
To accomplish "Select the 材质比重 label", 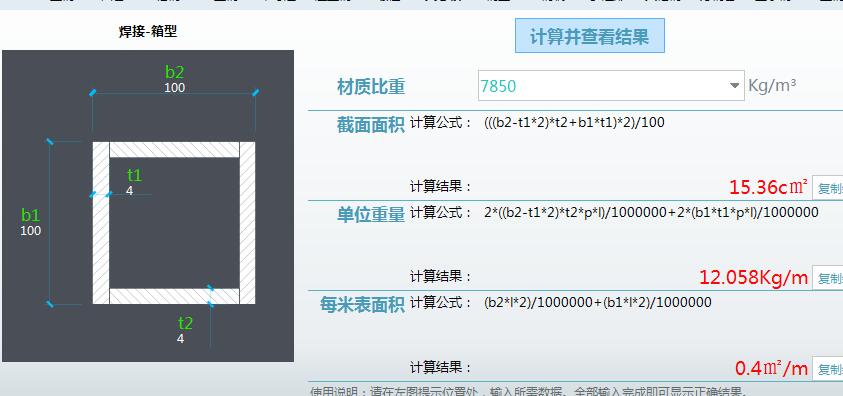I will point(371,87).
